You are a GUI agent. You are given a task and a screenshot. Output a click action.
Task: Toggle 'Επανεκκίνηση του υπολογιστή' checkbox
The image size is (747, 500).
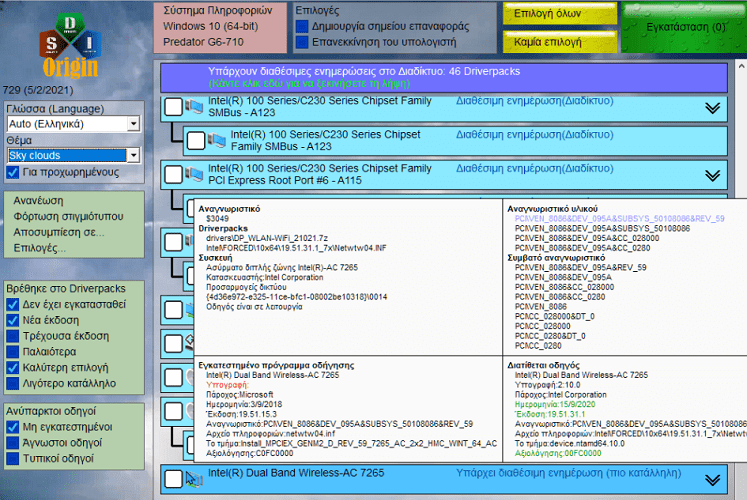coord(302,42)
